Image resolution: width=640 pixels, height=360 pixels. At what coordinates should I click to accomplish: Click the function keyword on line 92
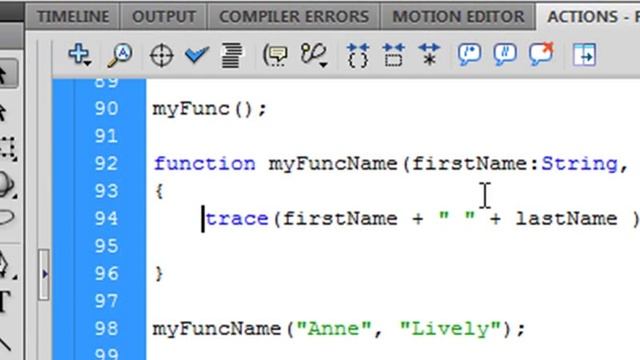tap(205, 164)
